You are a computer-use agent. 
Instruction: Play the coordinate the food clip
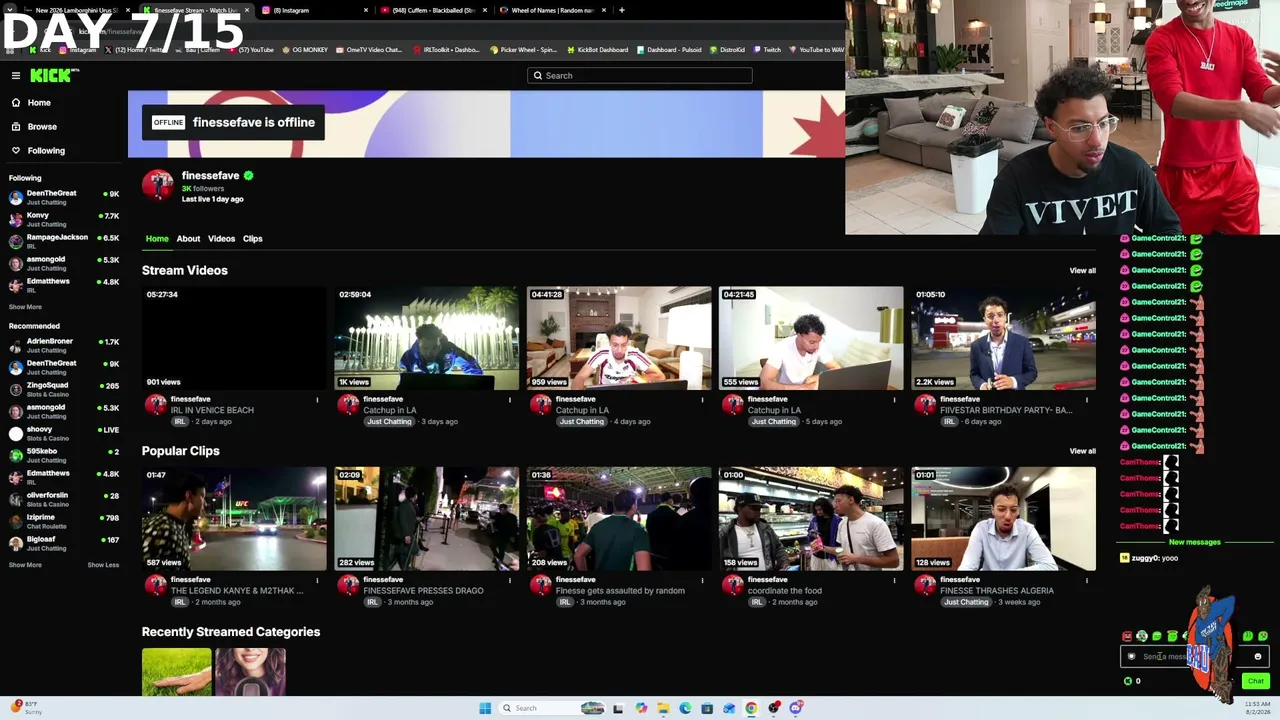(811, 518)
